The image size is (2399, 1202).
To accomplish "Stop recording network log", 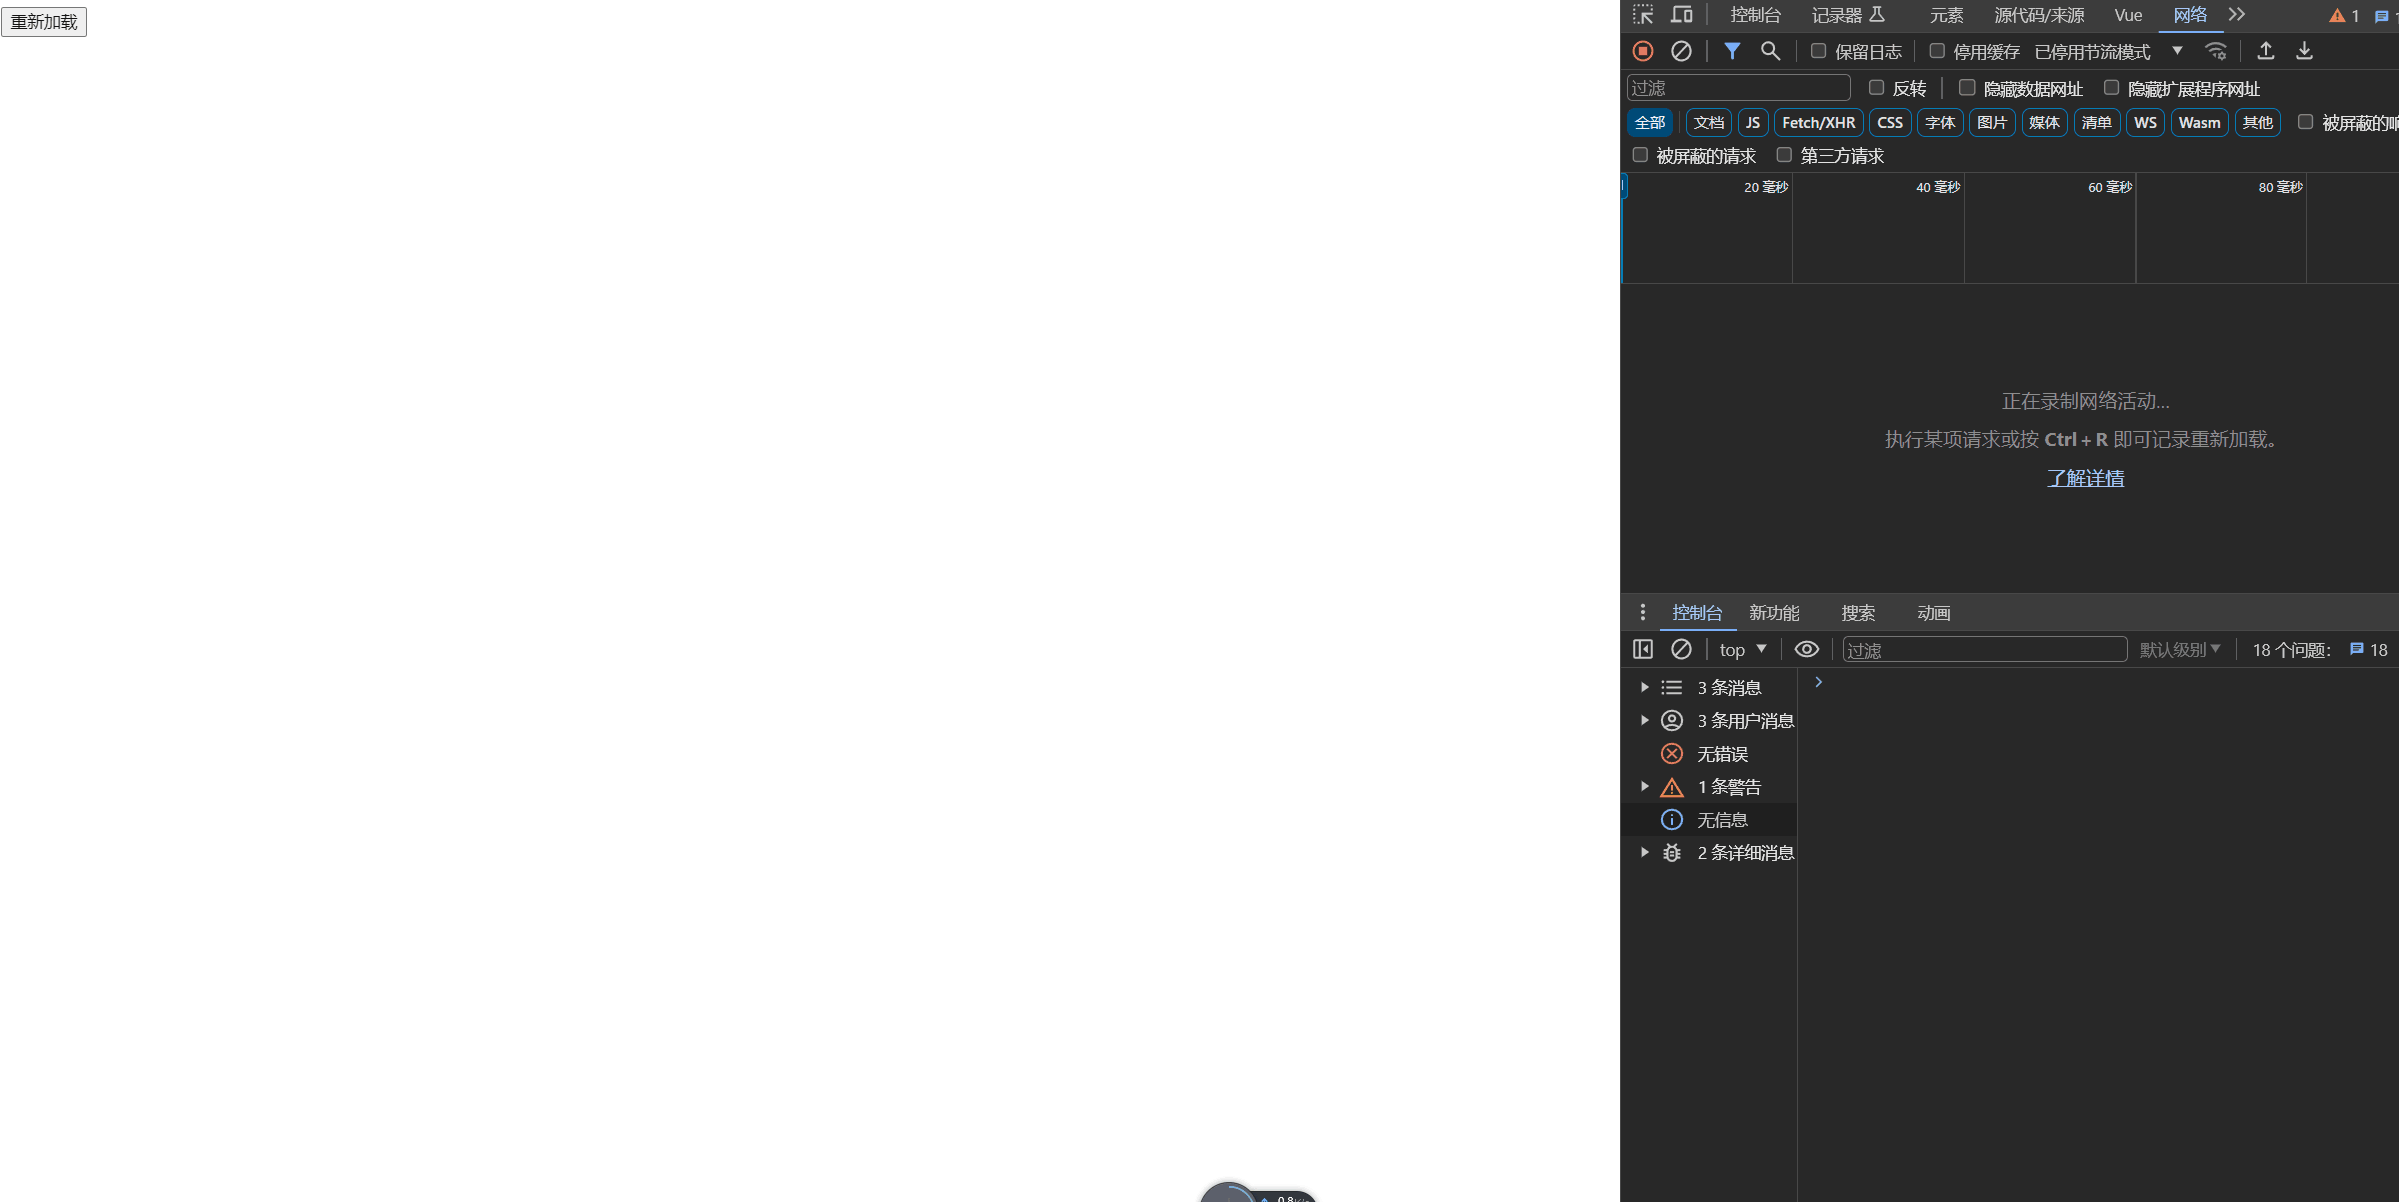I will (1643, 51).
